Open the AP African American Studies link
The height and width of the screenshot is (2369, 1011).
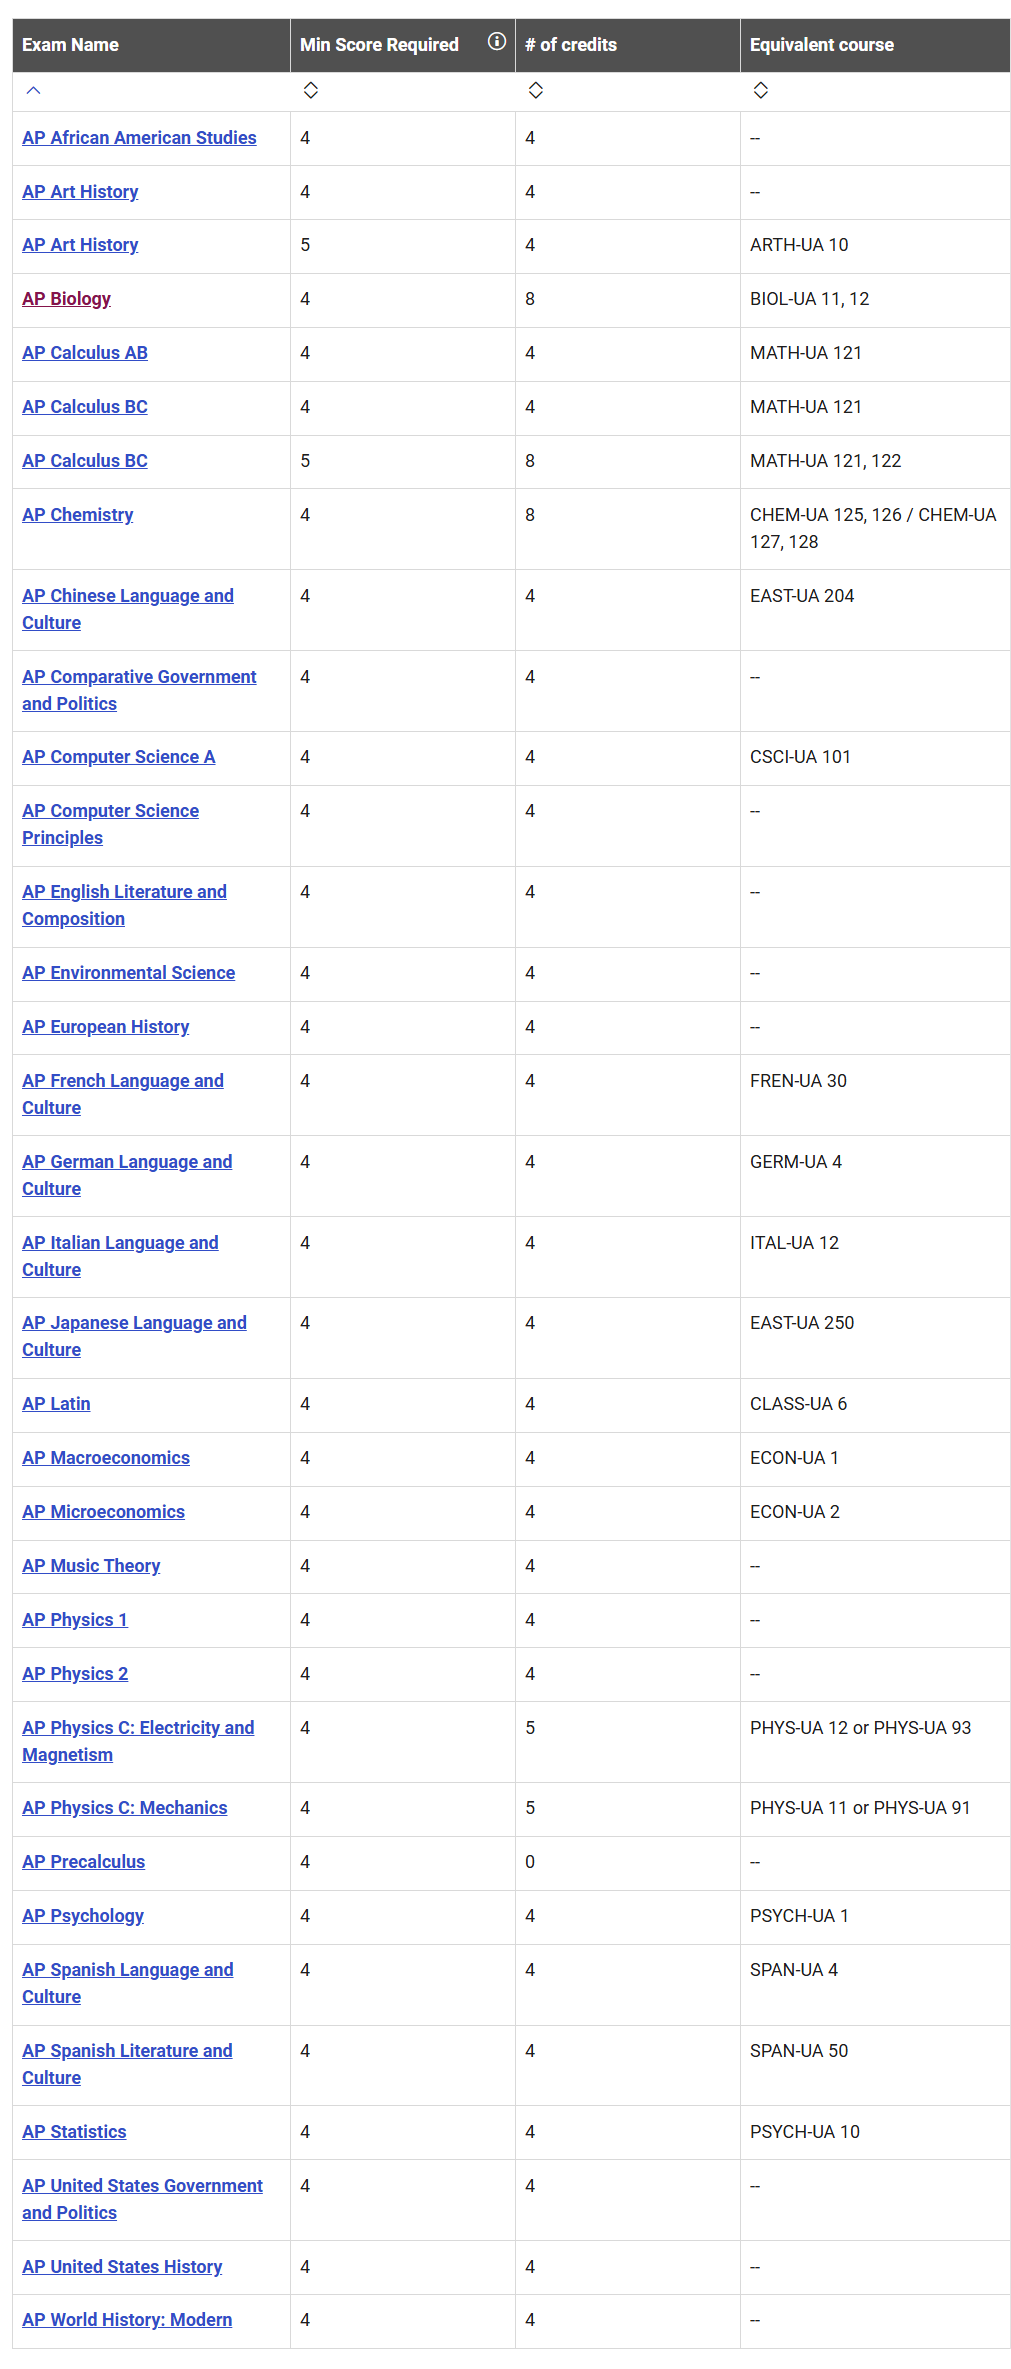pyautogui.click(x=139, y=138)
